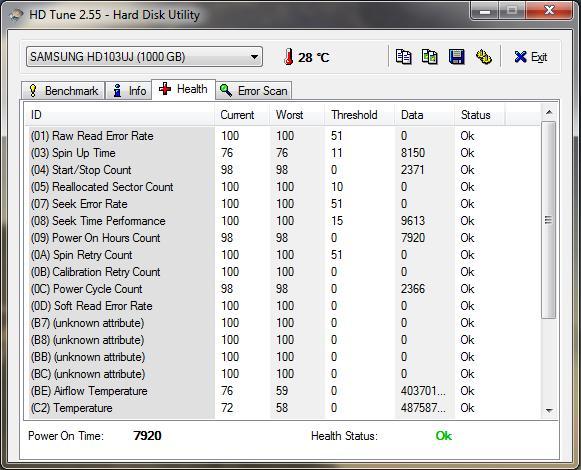581x470 pixels.
Task: Click the copy info to clipboard icon
Action: [404, 57]
